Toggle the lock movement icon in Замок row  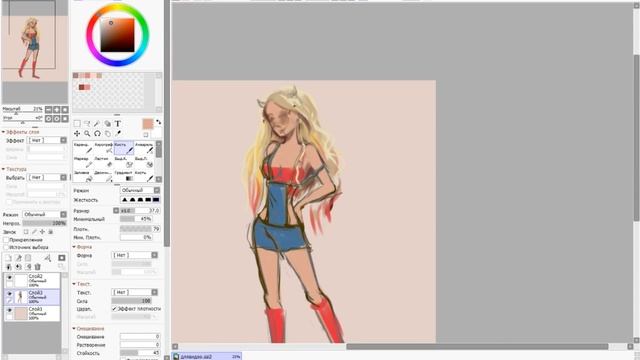(x=42, y=232)
